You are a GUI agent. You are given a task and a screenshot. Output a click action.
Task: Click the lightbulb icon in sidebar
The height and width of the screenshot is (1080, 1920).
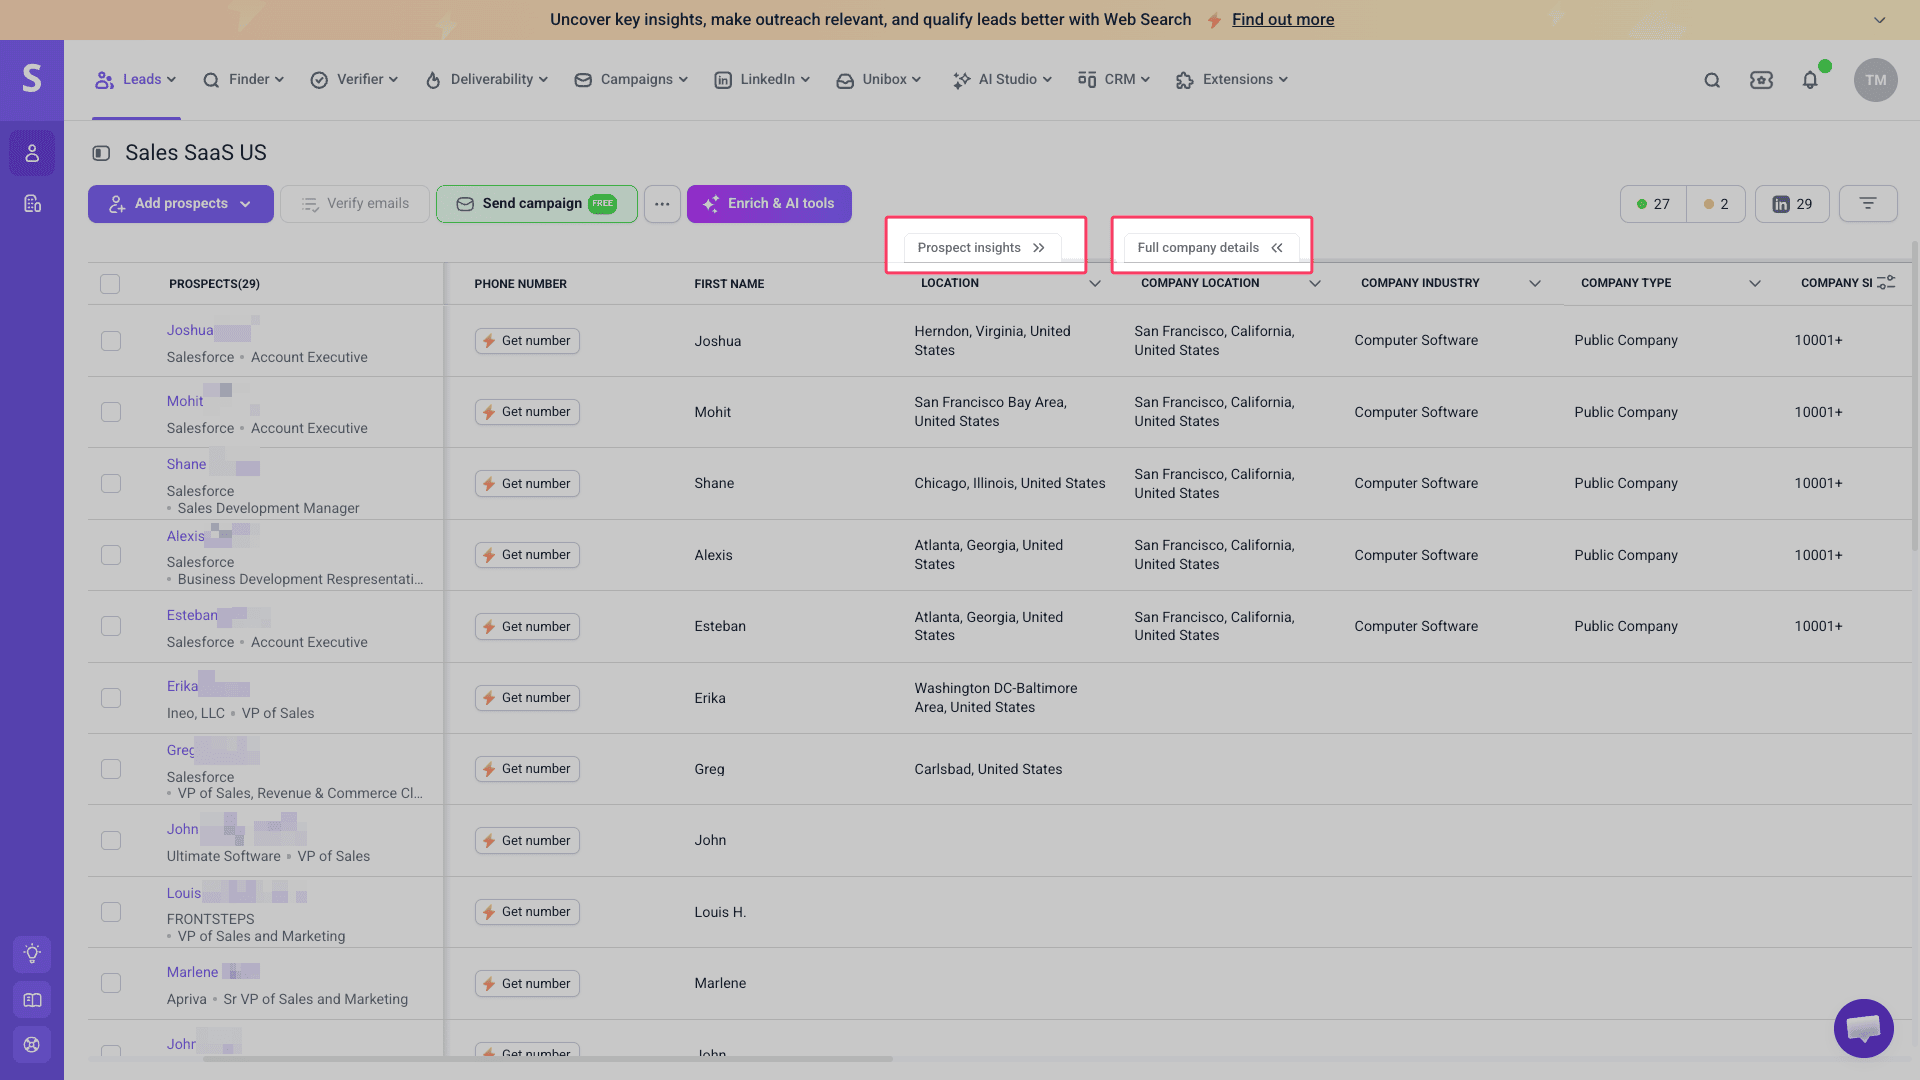tap(32, 953)
